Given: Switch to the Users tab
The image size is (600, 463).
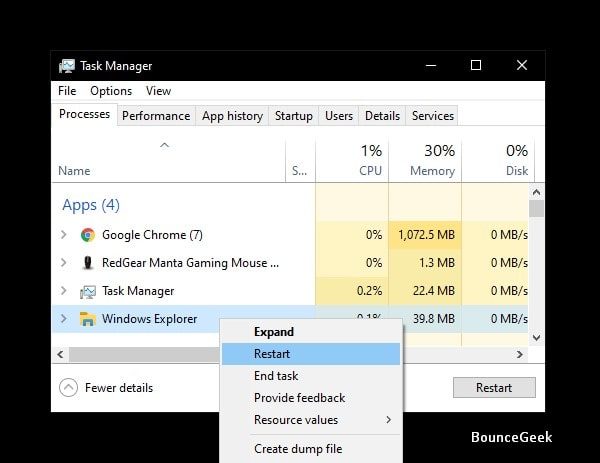Looking at the screenshot, I should [x=339, y=116].
